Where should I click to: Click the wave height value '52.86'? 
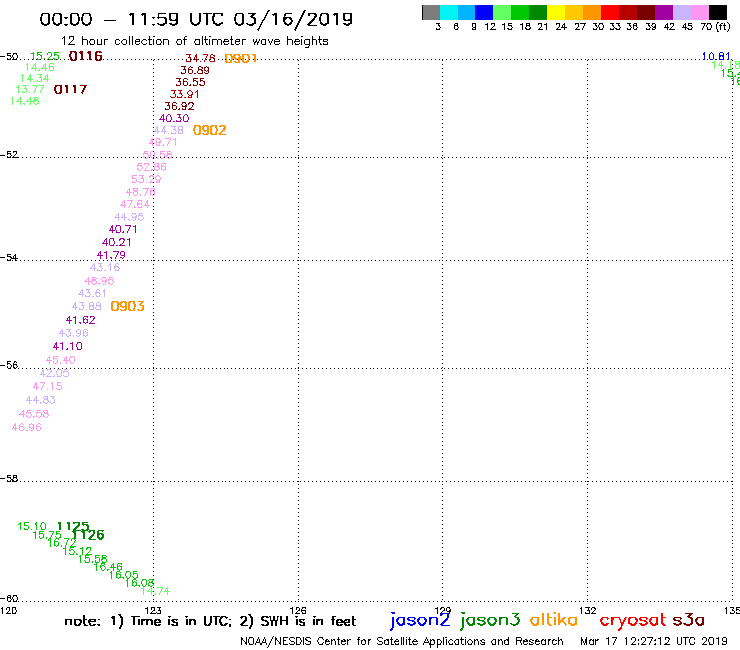point(151,167)
